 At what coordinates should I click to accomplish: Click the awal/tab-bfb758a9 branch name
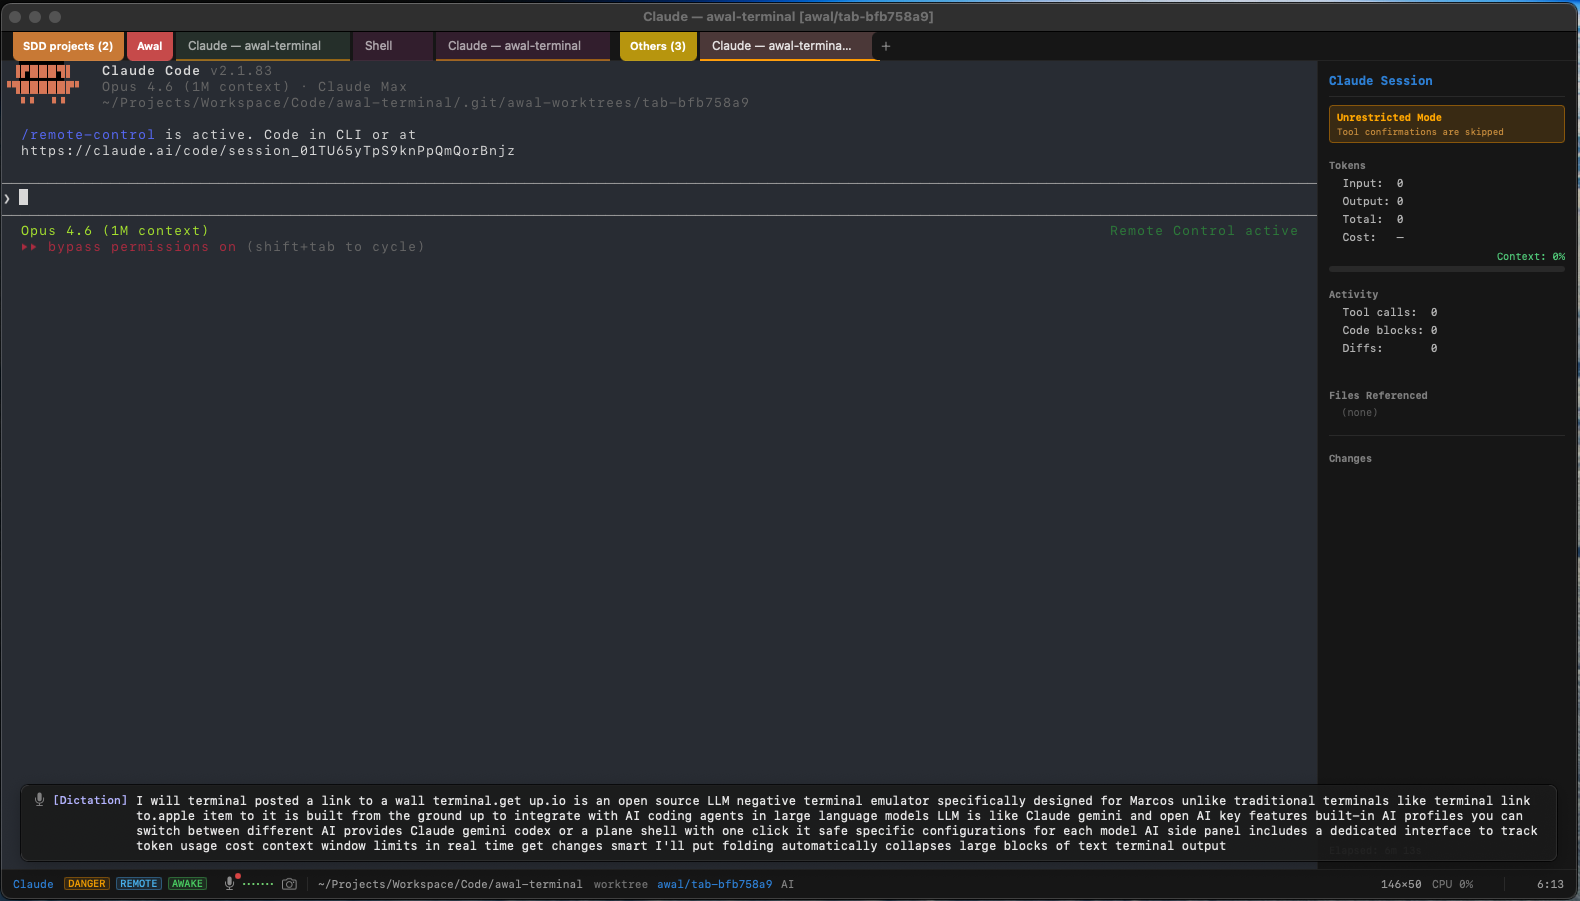pyautogui.click(x=714, y=884)
